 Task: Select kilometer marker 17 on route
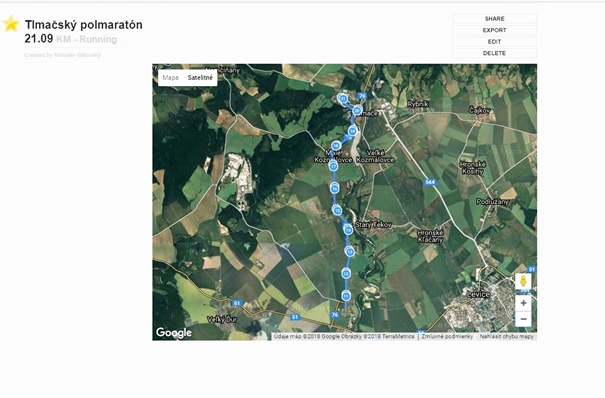point(333,166)
